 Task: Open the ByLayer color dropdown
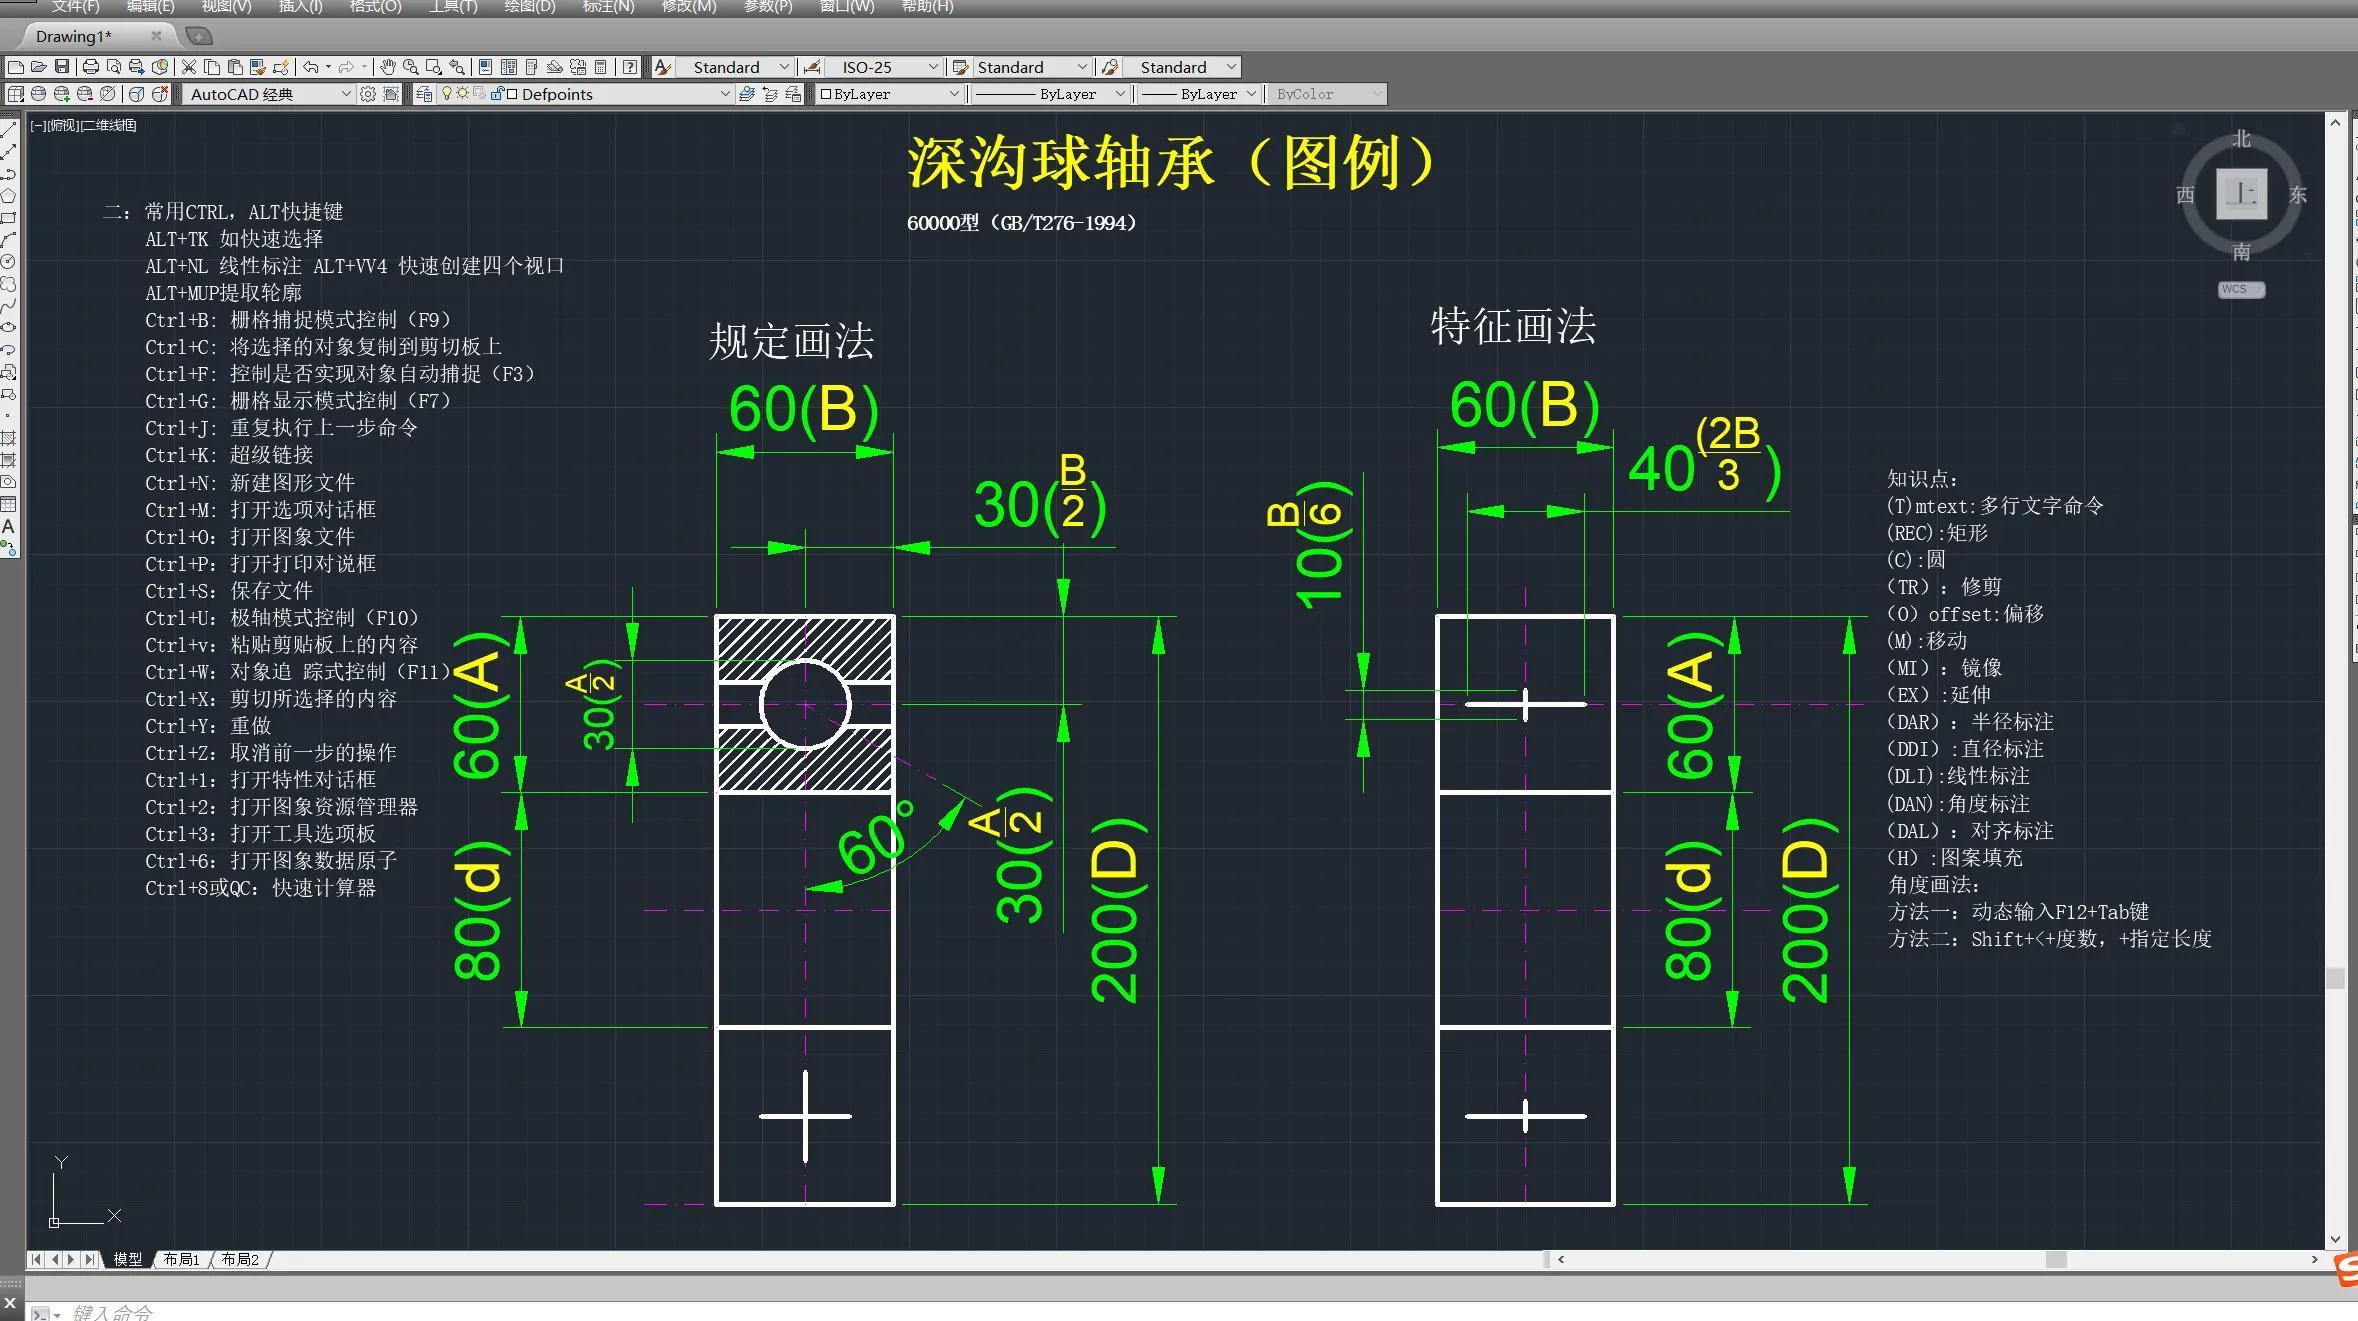click(x=954, y=94)
